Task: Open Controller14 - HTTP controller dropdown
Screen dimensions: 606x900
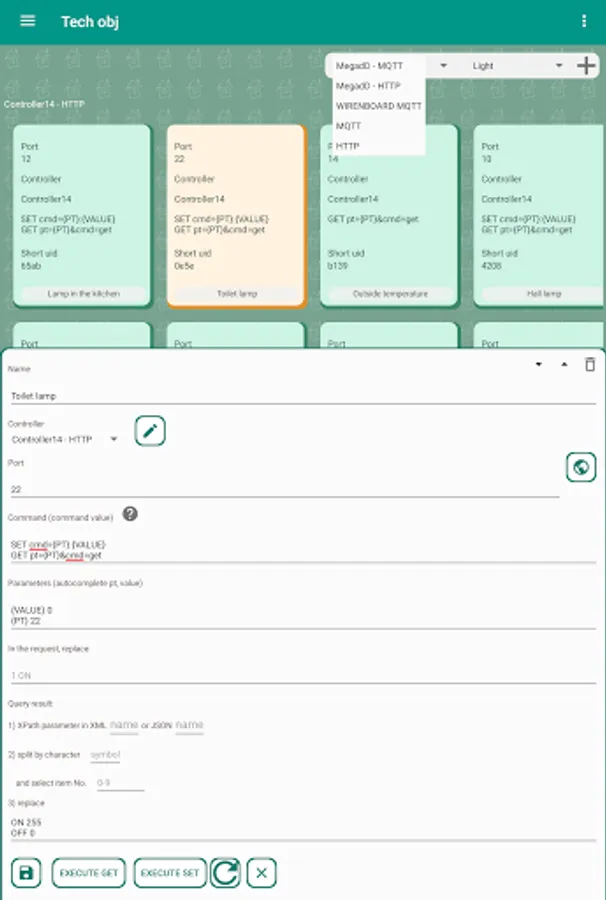Action: tap(64, 440)
